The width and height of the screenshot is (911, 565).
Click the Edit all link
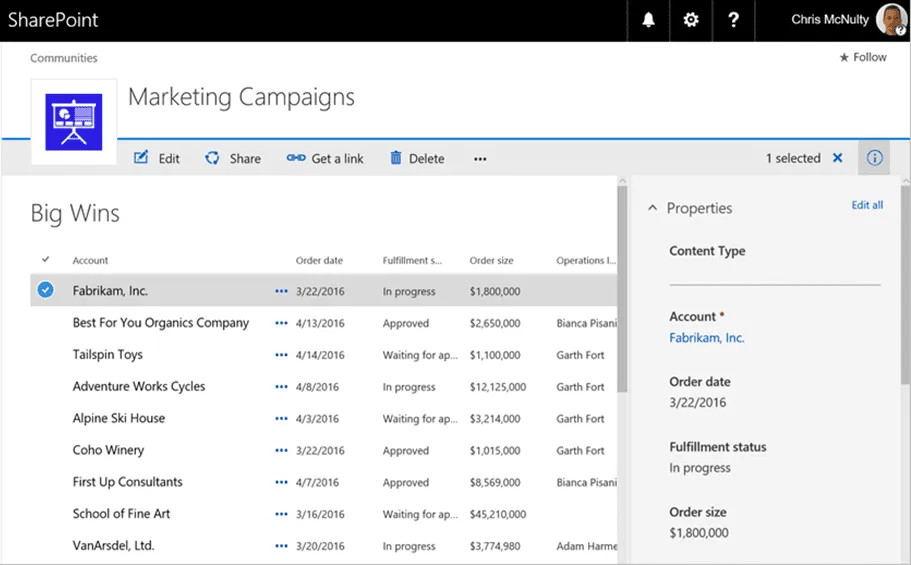pos(867,205)
